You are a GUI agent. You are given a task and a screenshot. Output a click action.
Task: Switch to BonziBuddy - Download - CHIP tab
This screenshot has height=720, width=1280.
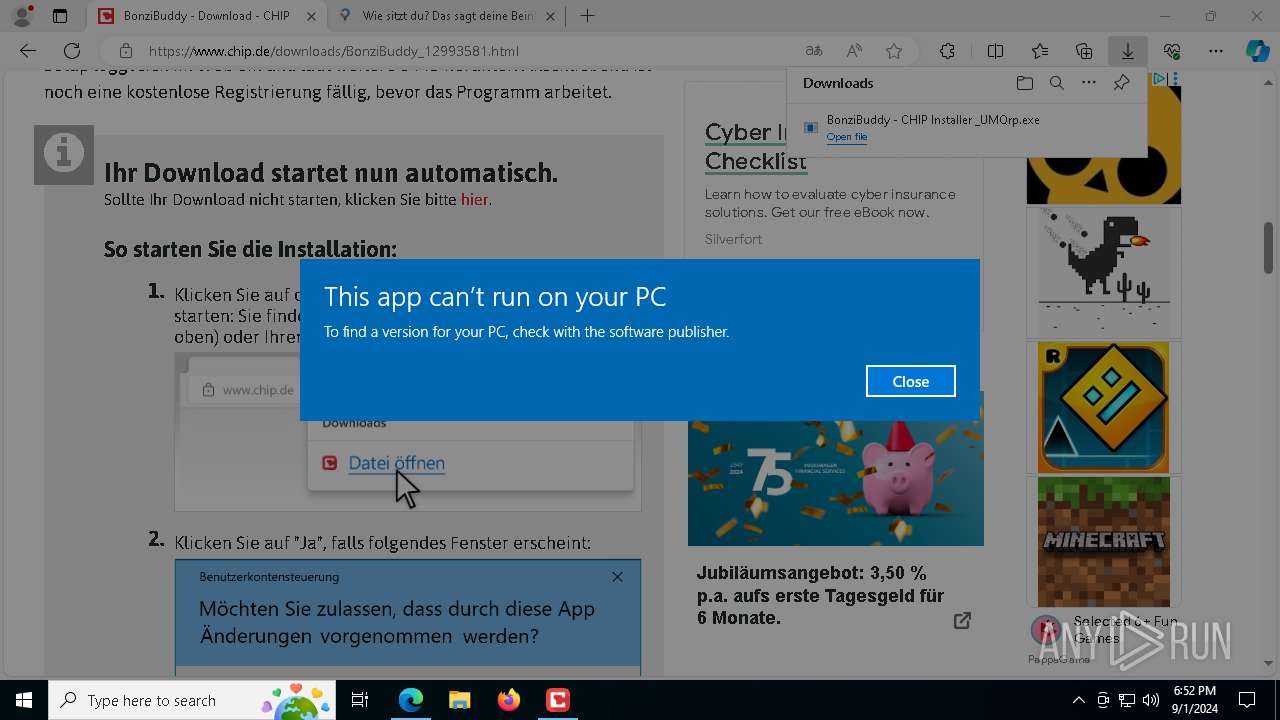coord(206,16)
